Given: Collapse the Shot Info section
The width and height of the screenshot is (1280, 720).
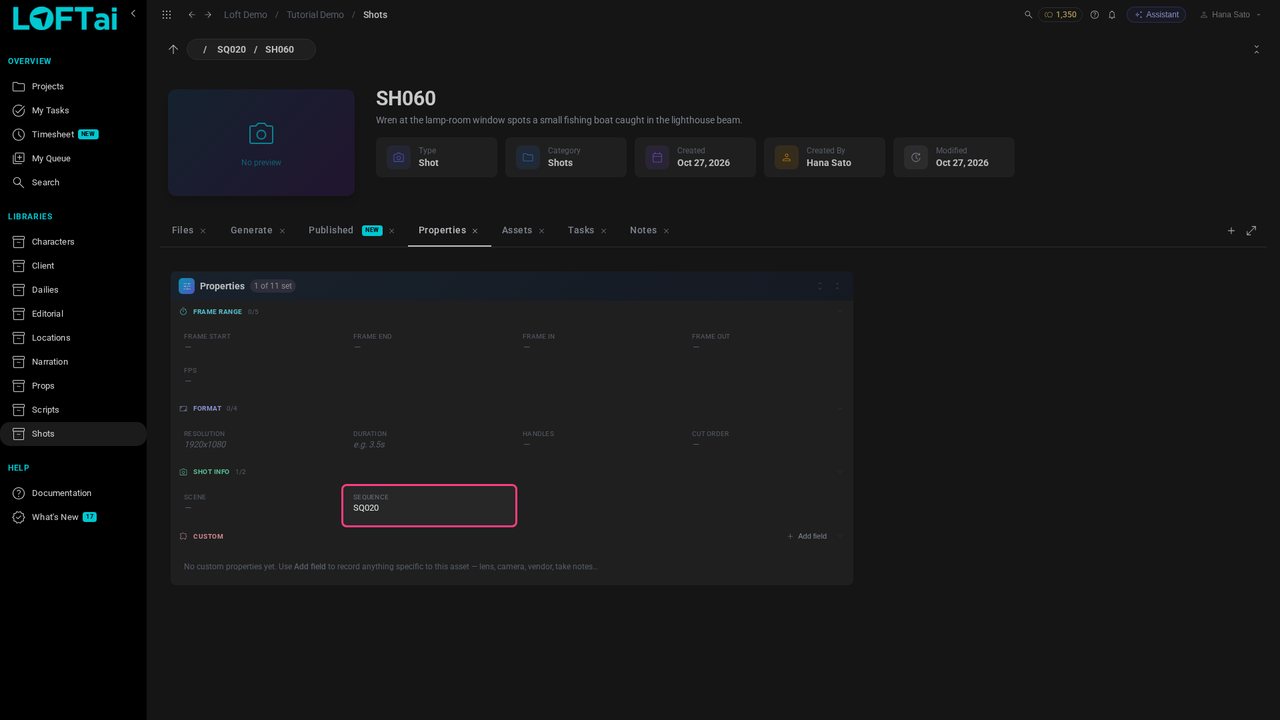Looking at the screenshot, I should point(839,472).
